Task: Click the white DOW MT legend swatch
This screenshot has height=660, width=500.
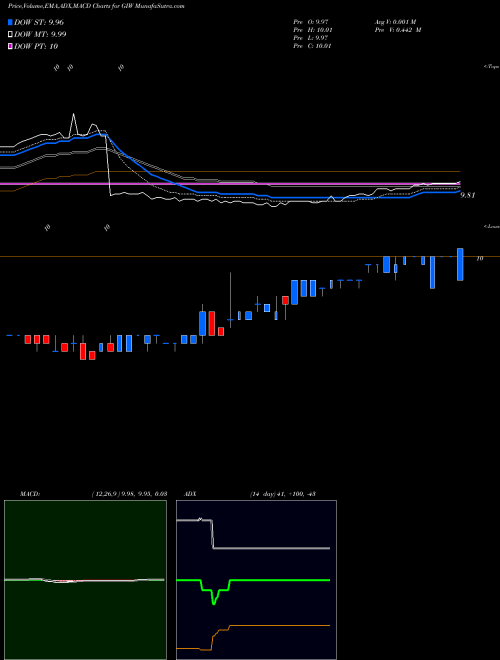Action: (11, 35)
